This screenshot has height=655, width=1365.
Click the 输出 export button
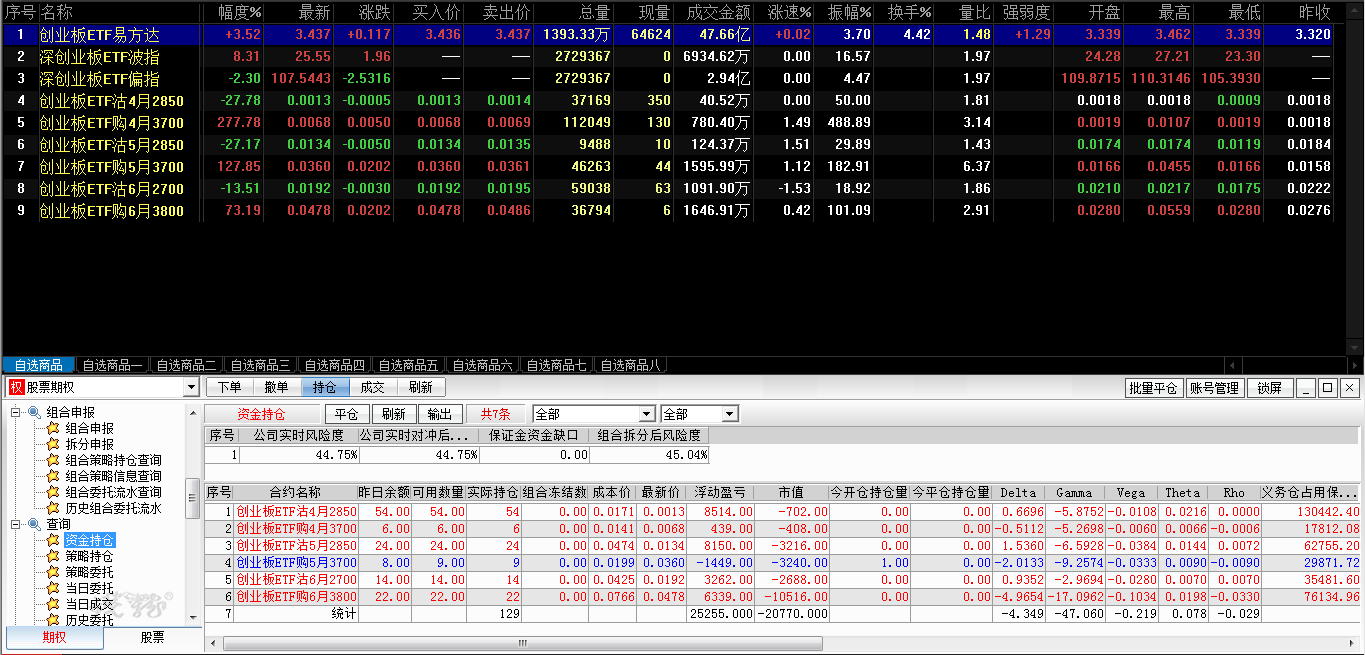click(439, 414)
